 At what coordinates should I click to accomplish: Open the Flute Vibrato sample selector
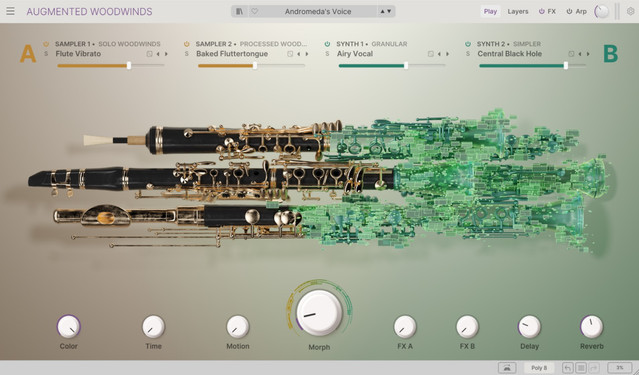[x=78, y=54]
